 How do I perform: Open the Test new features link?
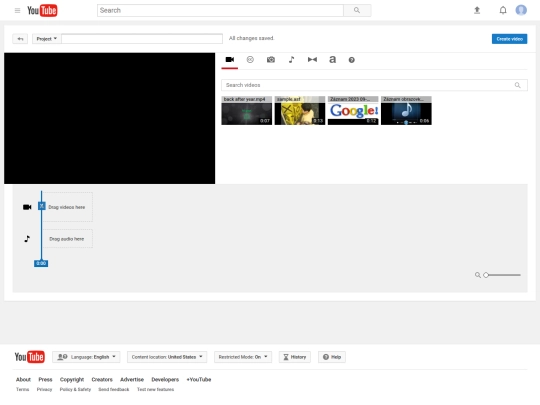coord(155,390)
